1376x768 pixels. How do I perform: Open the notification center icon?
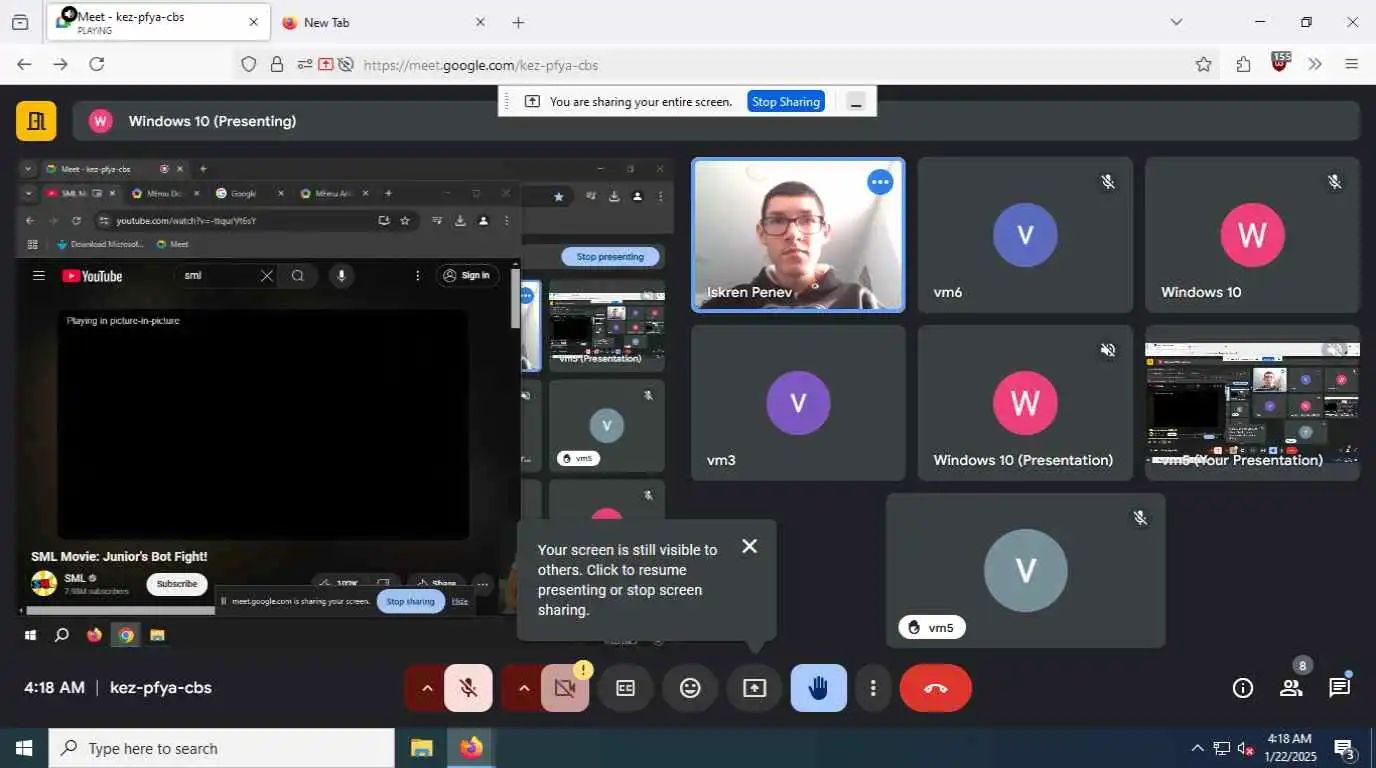(1344, 748)
